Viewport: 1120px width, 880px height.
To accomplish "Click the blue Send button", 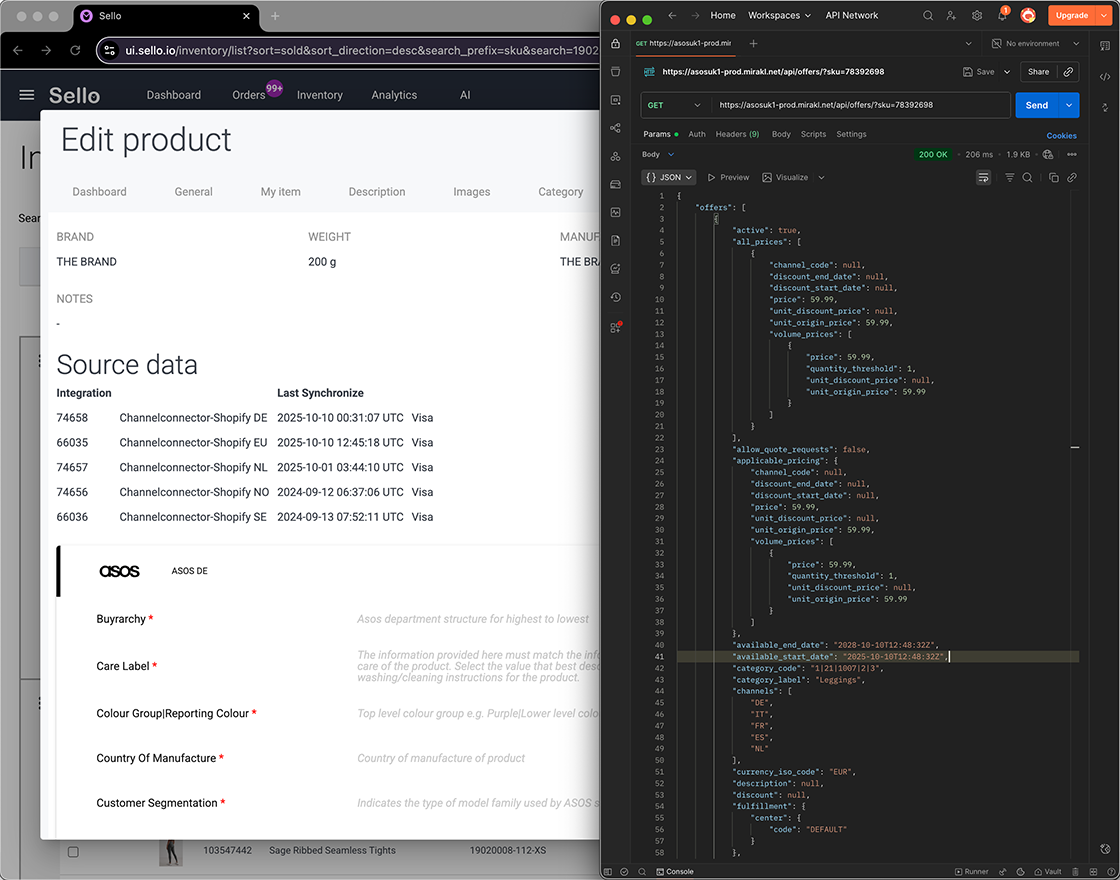I will [x=1038, y=105].
